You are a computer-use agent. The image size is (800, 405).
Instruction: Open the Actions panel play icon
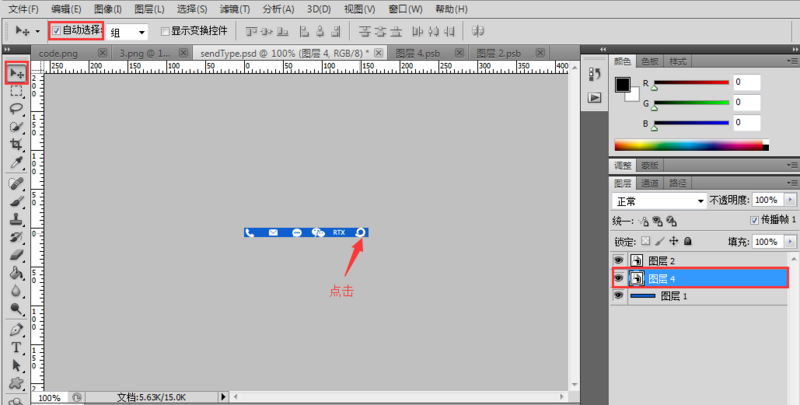click(594, 97)
